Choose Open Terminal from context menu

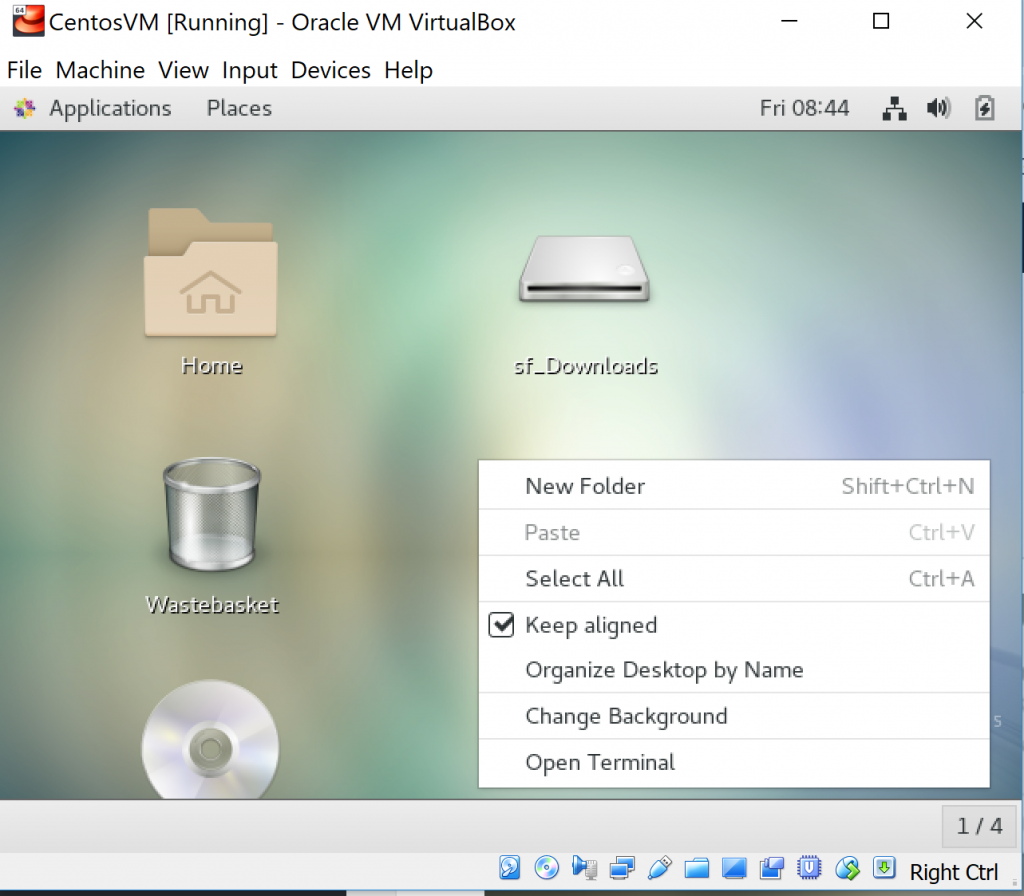coord(734,762)
